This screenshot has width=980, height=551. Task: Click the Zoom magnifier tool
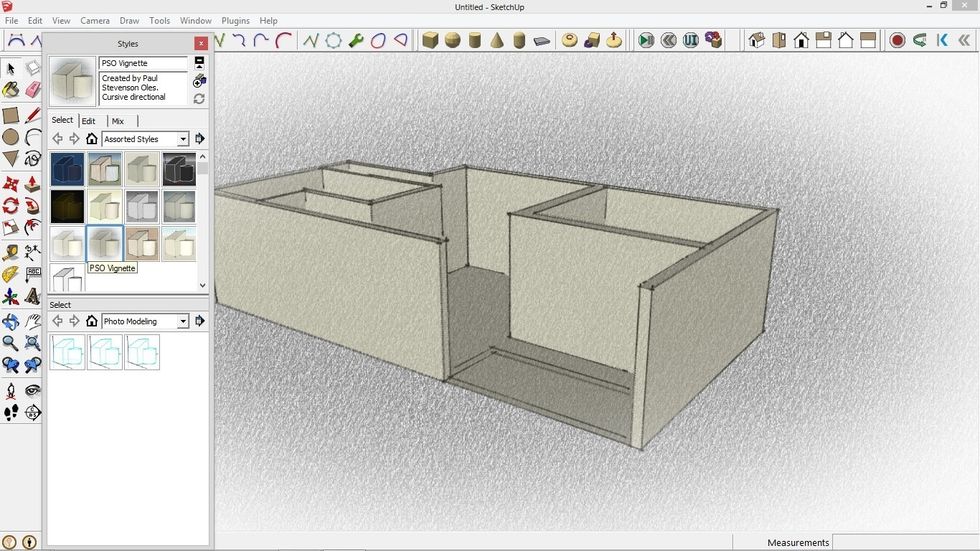(11, 344)
